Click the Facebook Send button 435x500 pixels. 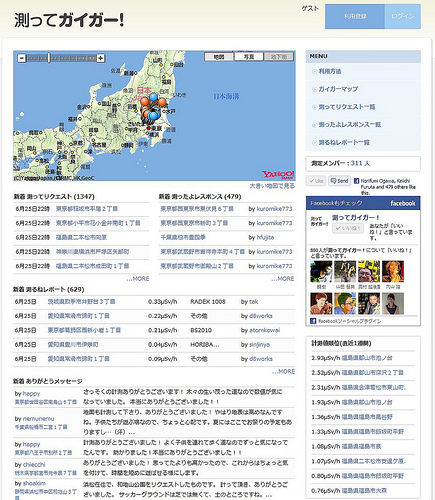point(339,181)
